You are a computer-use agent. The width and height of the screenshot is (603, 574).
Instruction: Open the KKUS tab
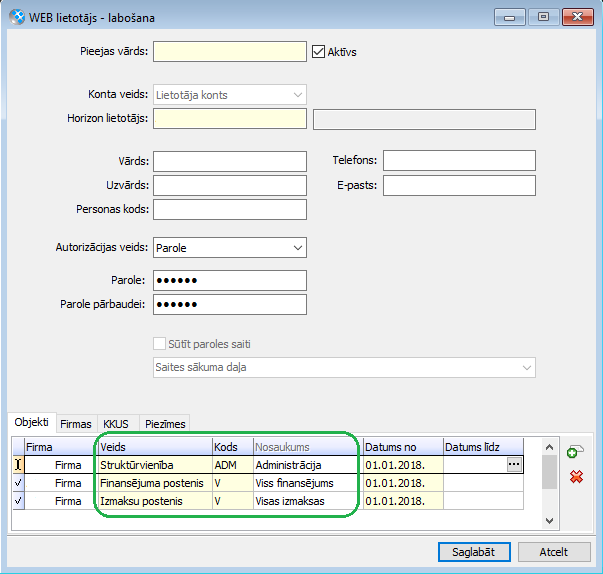tap(116, 424)
